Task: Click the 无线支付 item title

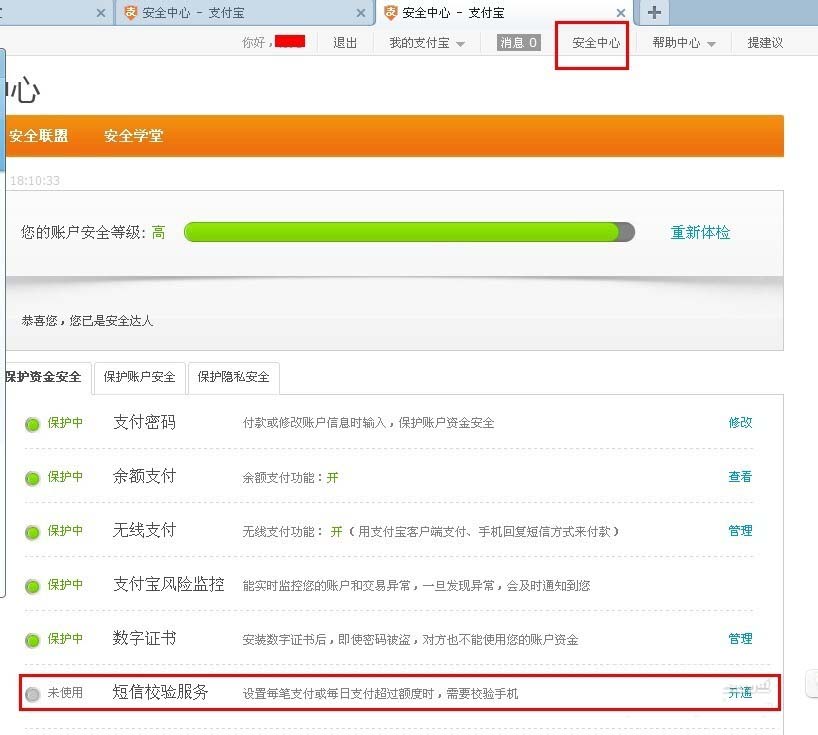Action: (x=145, y=530)
